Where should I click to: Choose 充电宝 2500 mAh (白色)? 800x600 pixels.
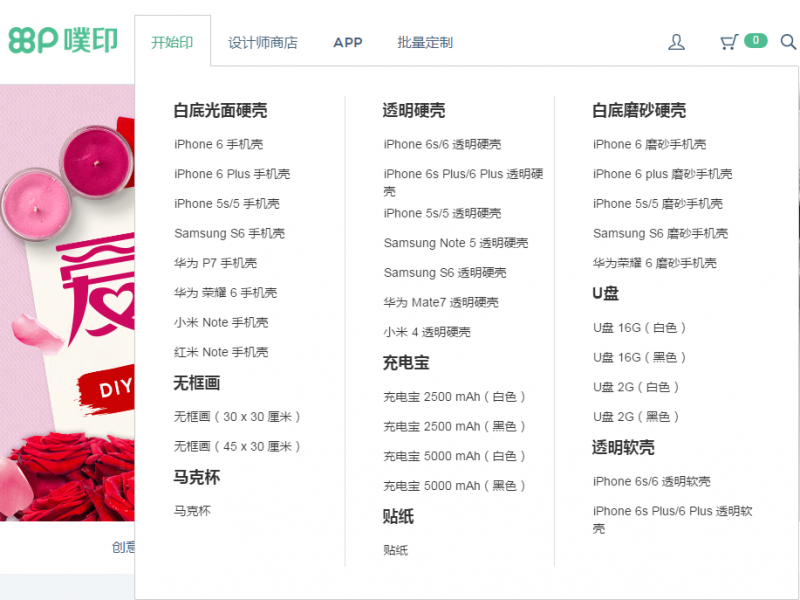455,397
